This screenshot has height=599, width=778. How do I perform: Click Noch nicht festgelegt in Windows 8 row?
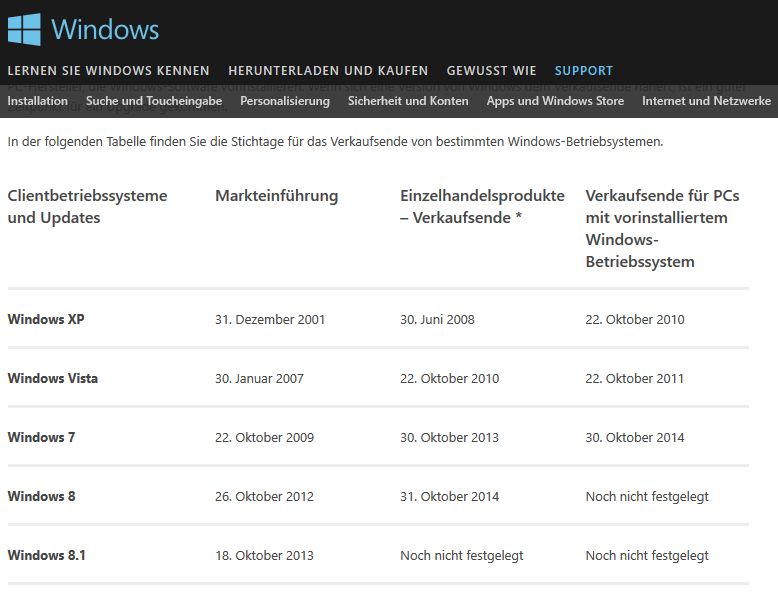click(x=647, y=497)
